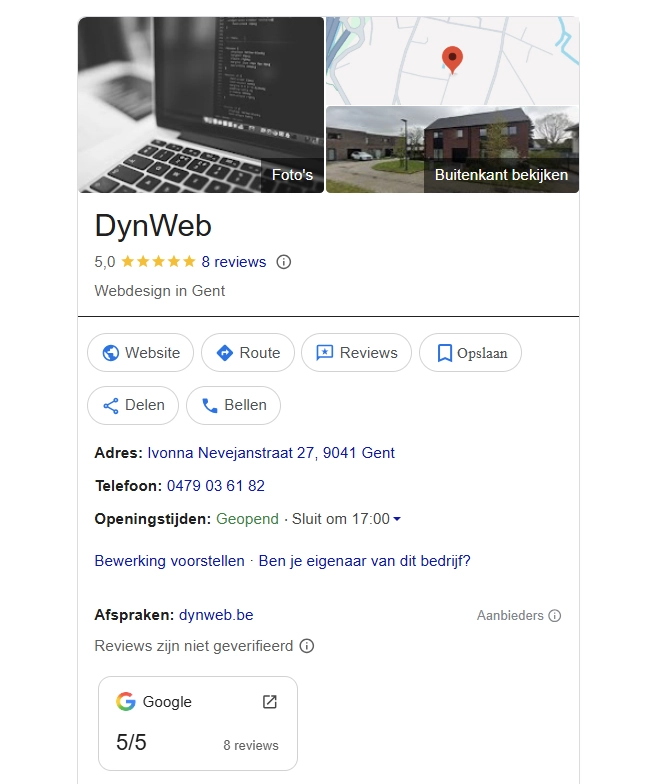Click the Geopend status text

pos(248,519)
